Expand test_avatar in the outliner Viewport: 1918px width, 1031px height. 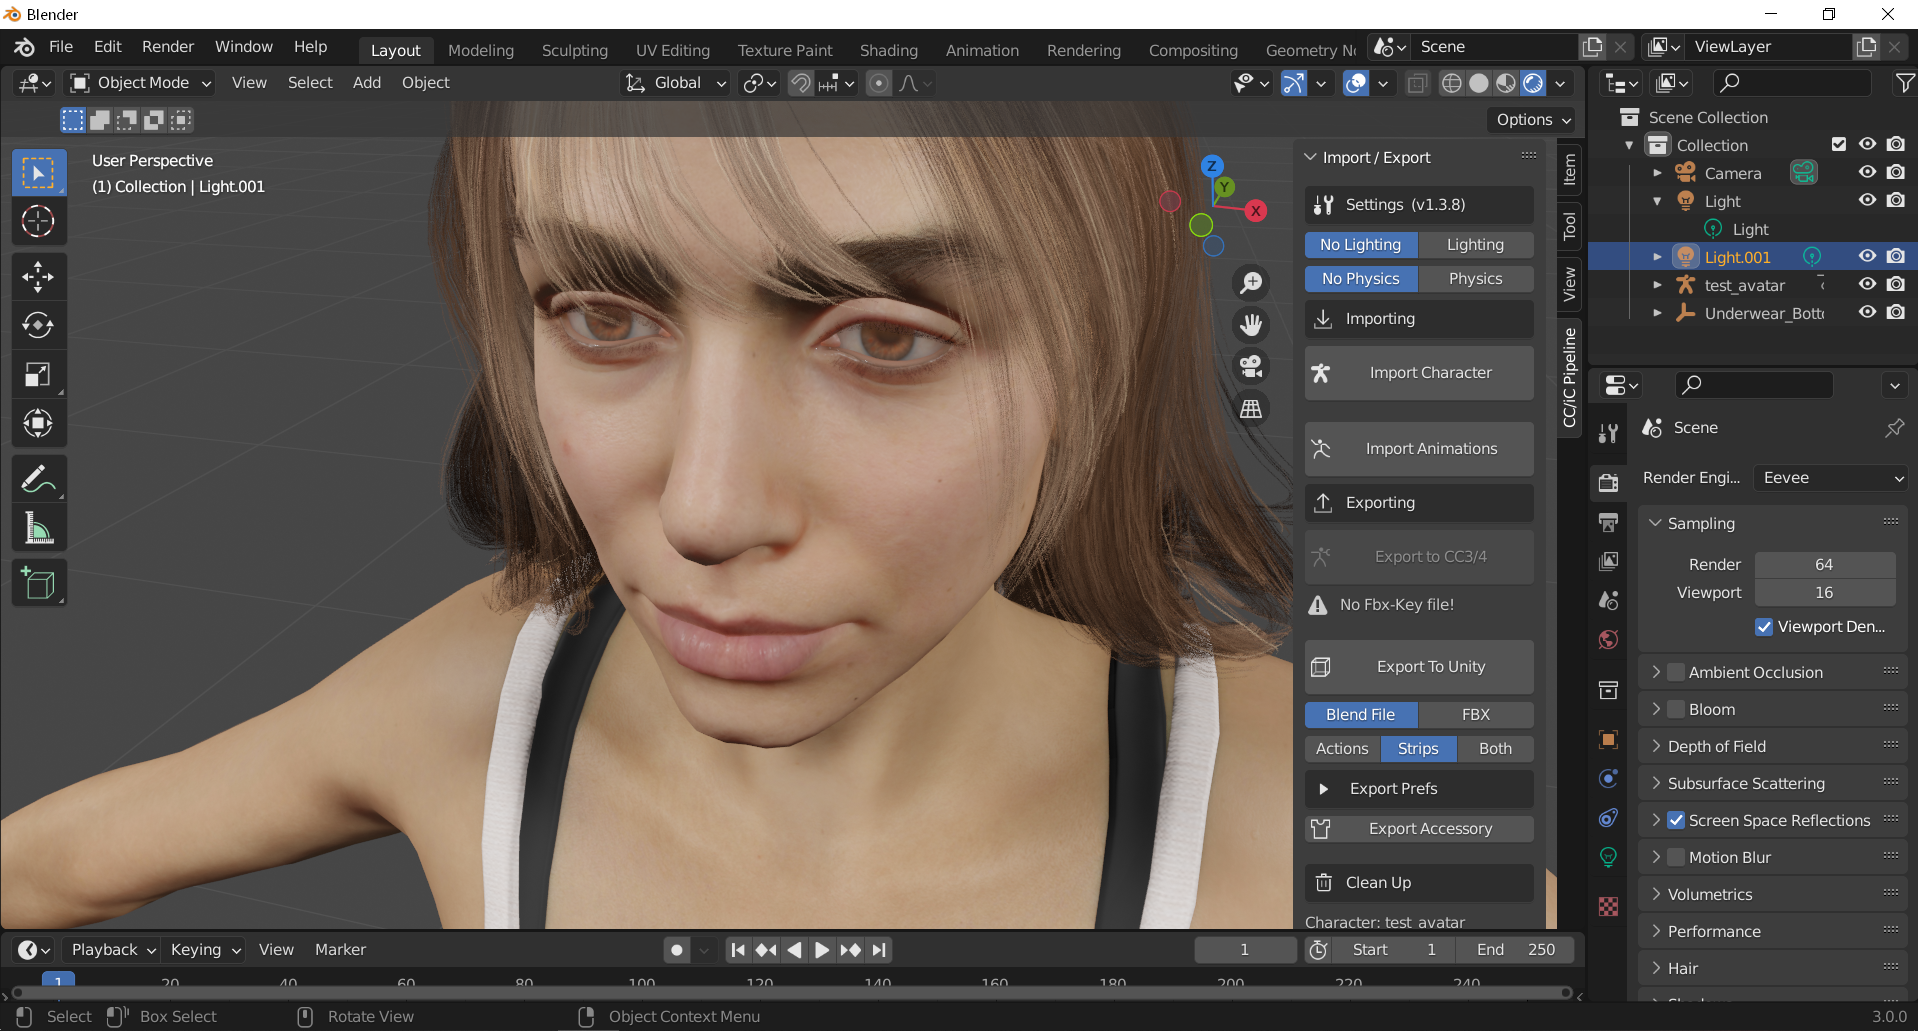pos(1657,285)
